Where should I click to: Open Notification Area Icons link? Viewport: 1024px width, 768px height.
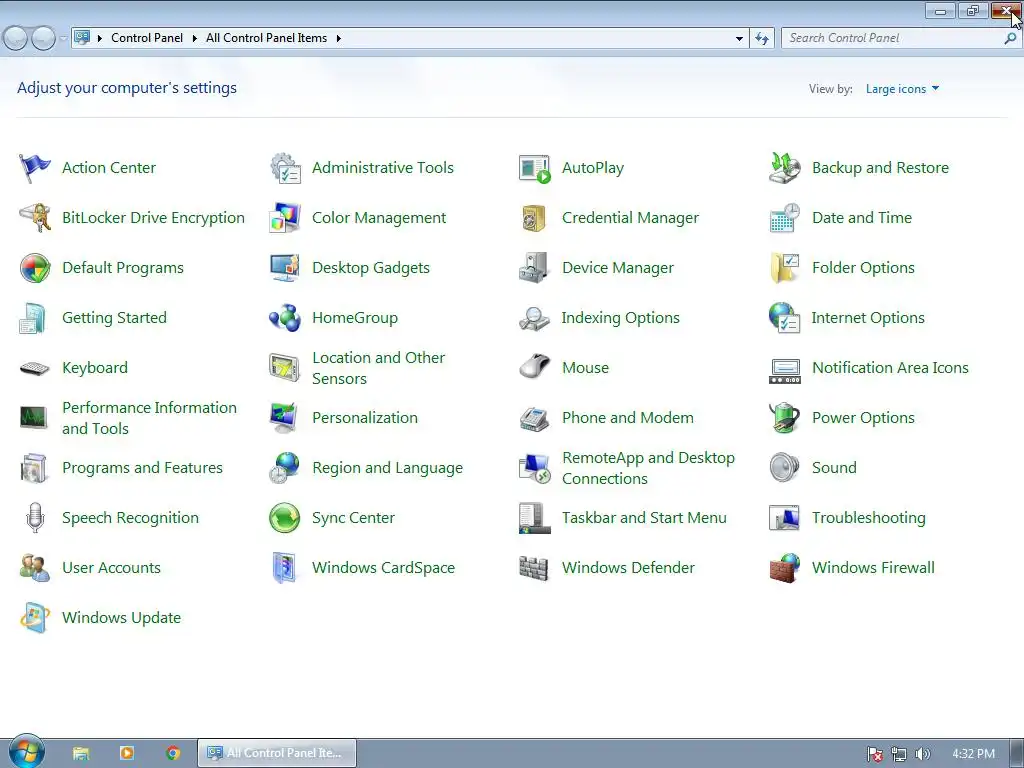pyautogui.click(x=890, y=368)
